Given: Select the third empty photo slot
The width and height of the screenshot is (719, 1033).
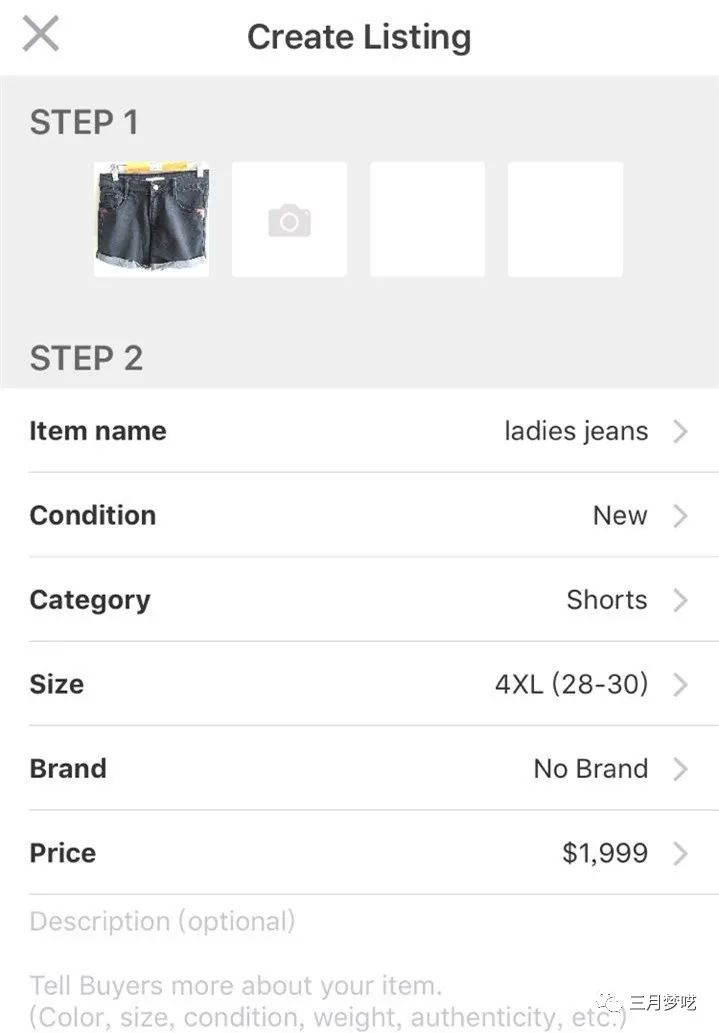Looking at the screenshot, I should pyautogui.click(x=427, y=218).
